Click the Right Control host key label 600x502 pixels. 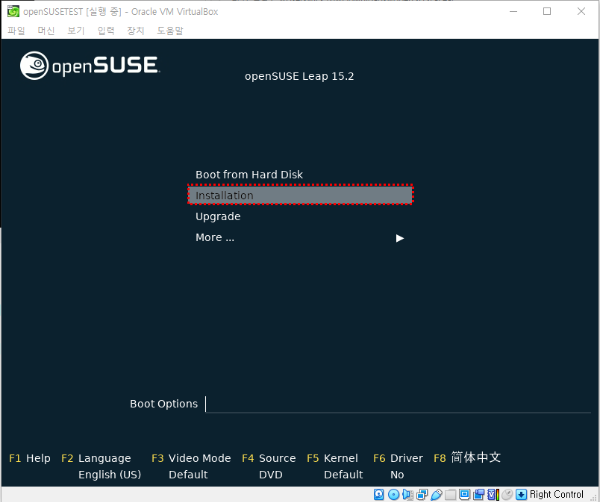[556, 494]
